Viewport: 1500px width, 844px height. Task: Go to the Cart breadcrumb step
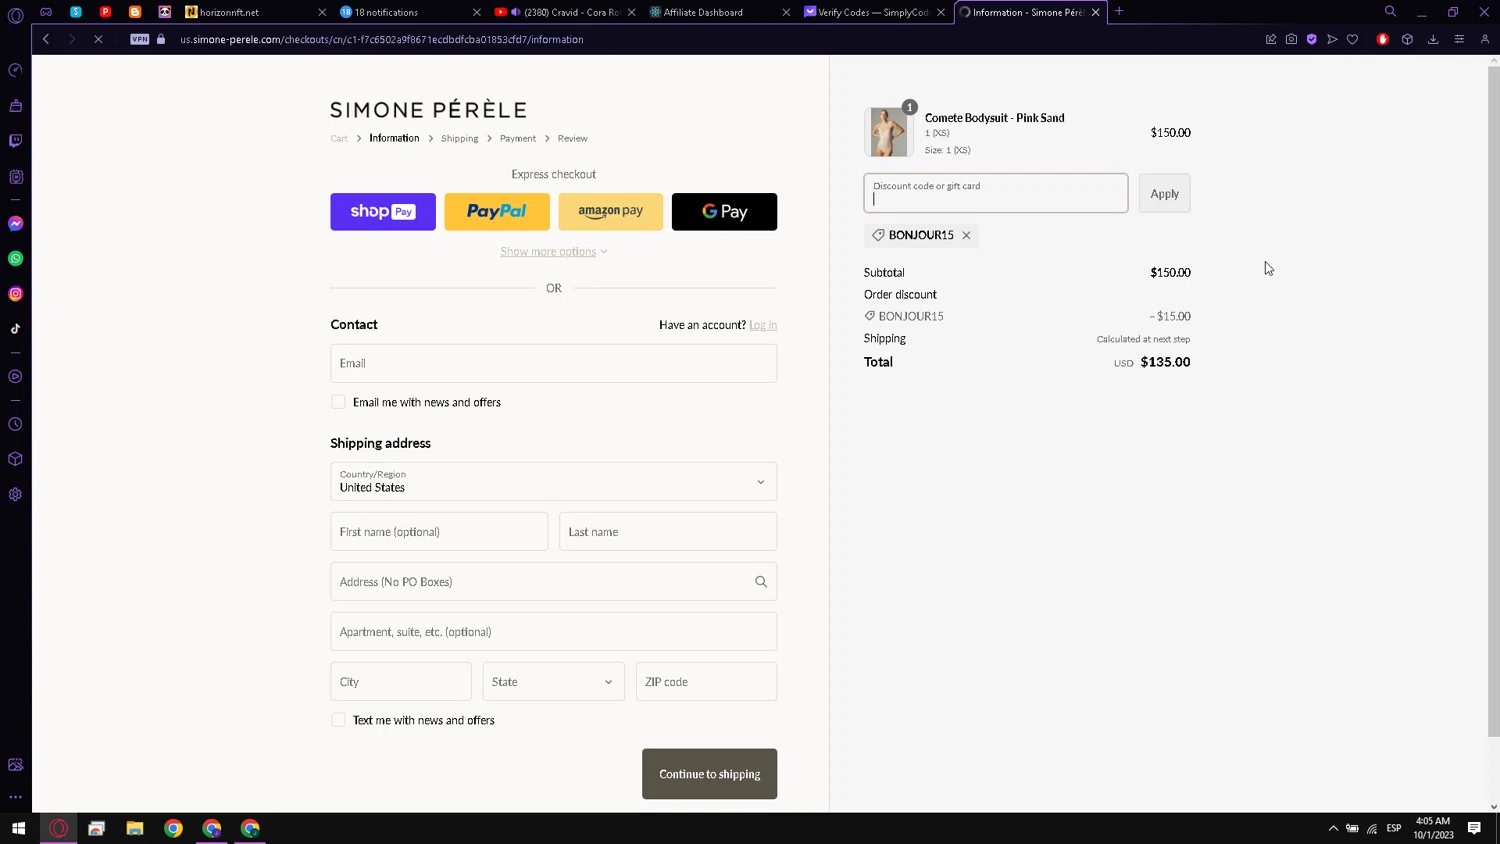click(339, 138)
